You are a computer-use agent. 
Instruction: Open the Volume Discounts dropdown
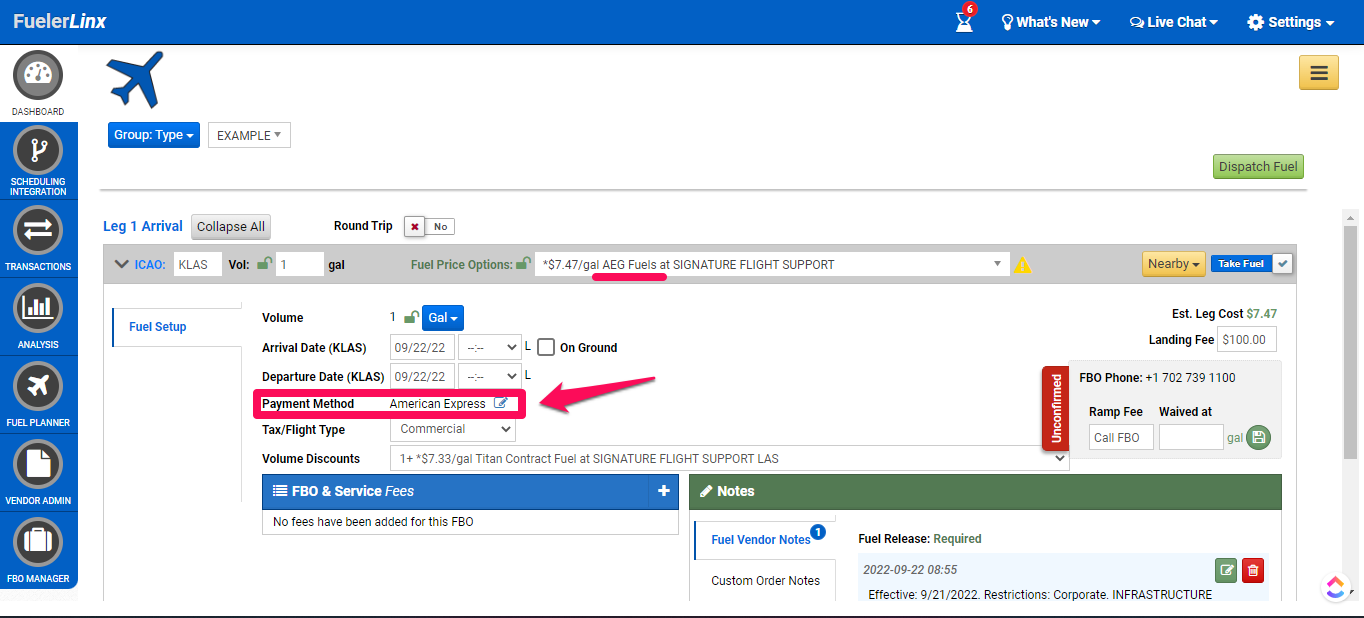tap(729, 458)
